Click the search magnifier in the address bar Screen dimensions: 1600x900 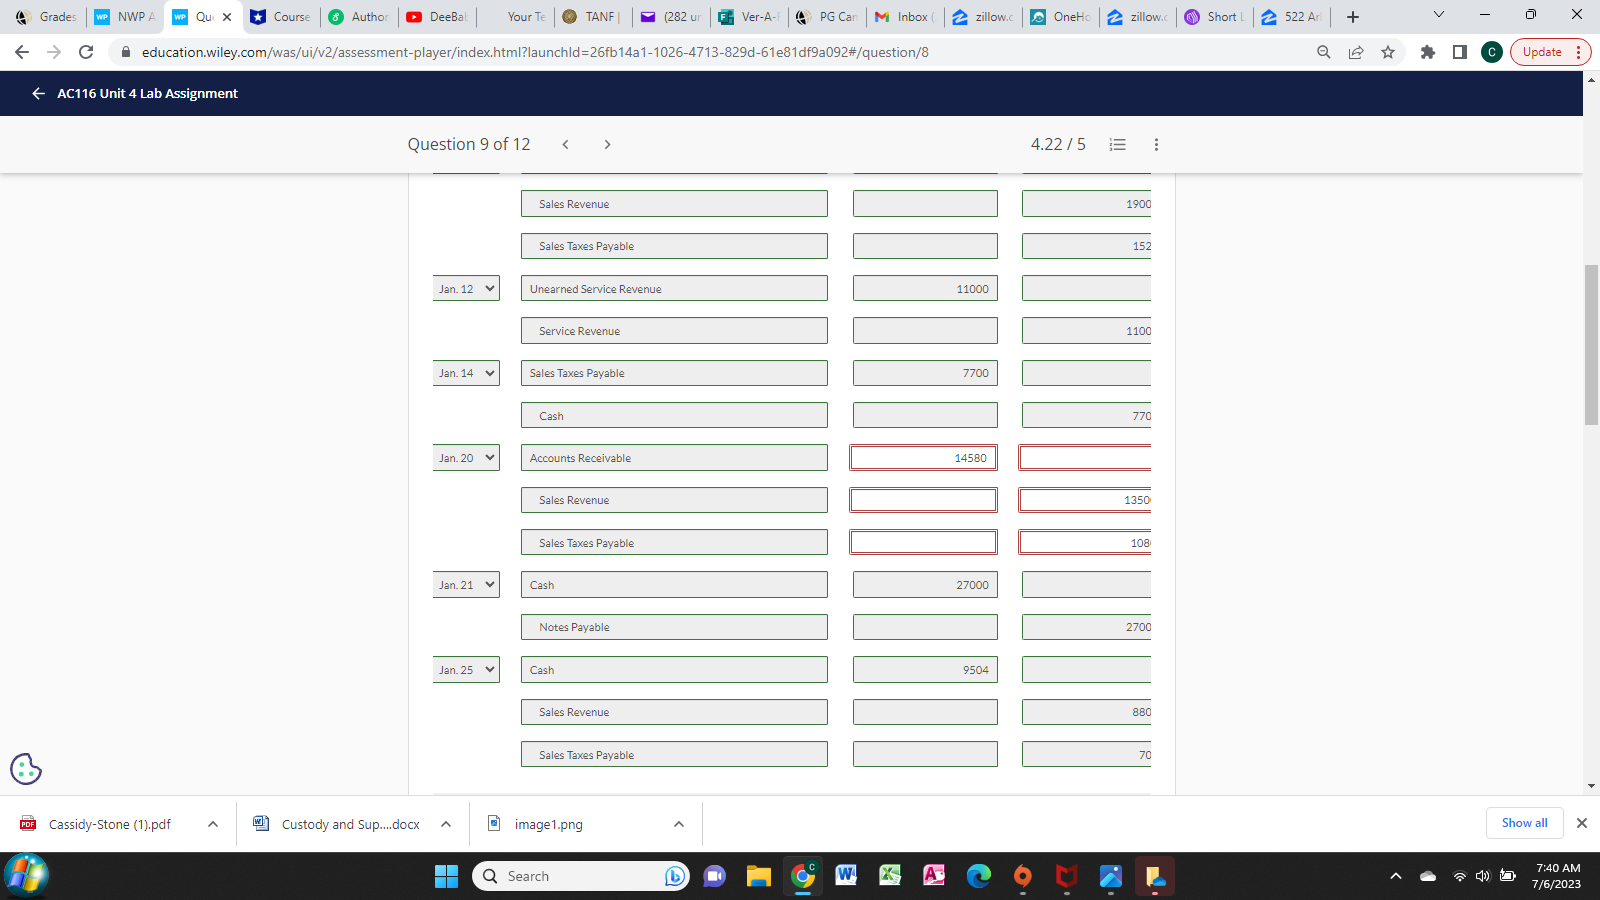click(1322, 52)
